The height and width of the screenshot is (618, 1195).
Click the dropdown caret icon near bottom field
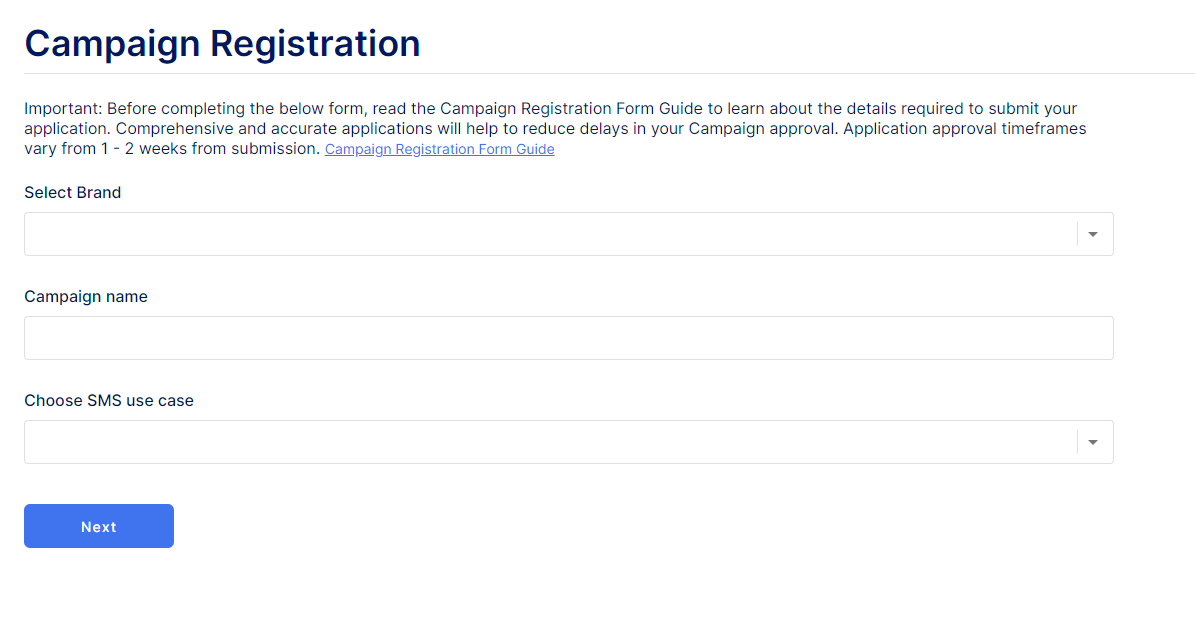[1092, 441]
